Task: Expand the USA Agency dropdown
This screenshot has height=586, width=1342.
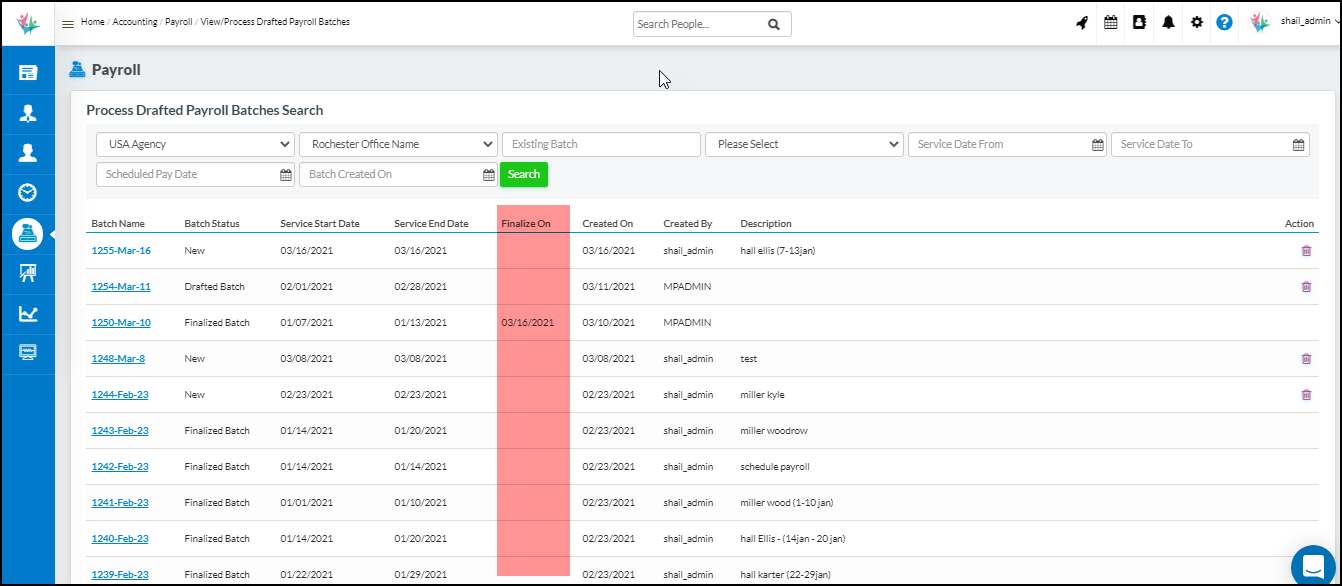Action: click(x=195, y=144)
